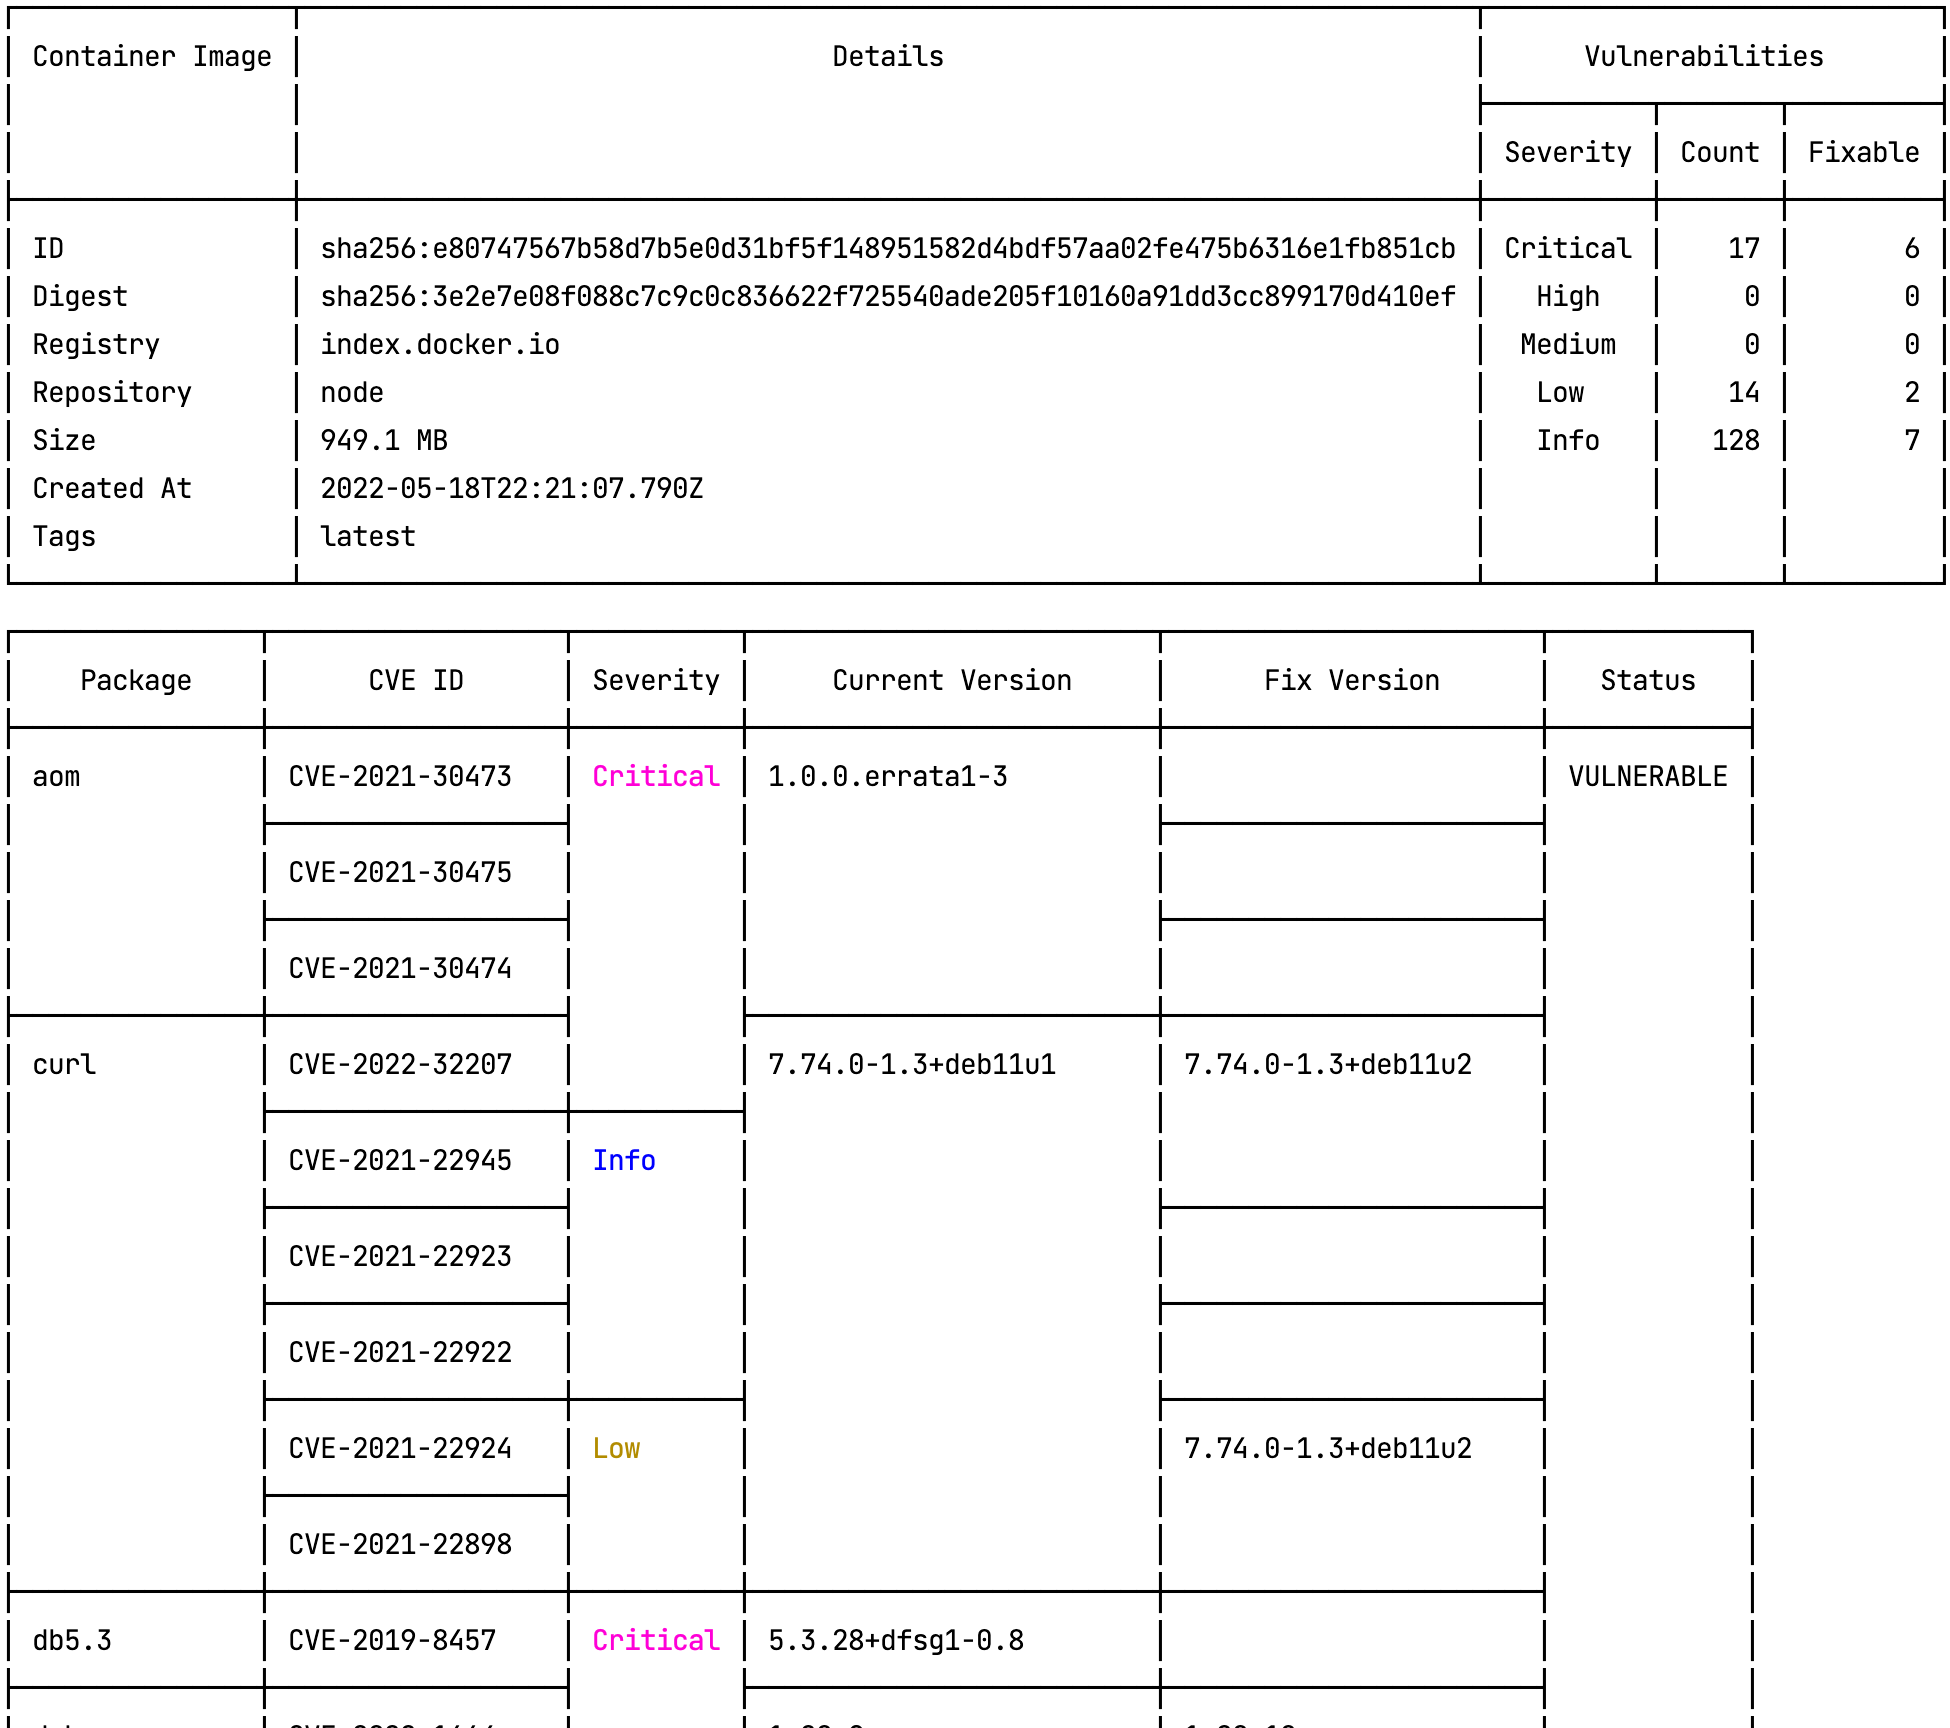The height and width of the screenshot is (1728, 1950).
Task: Click fix version 7.74.0-1.3+deb11u2 for curl
Action: [x=1328, y=1064]
